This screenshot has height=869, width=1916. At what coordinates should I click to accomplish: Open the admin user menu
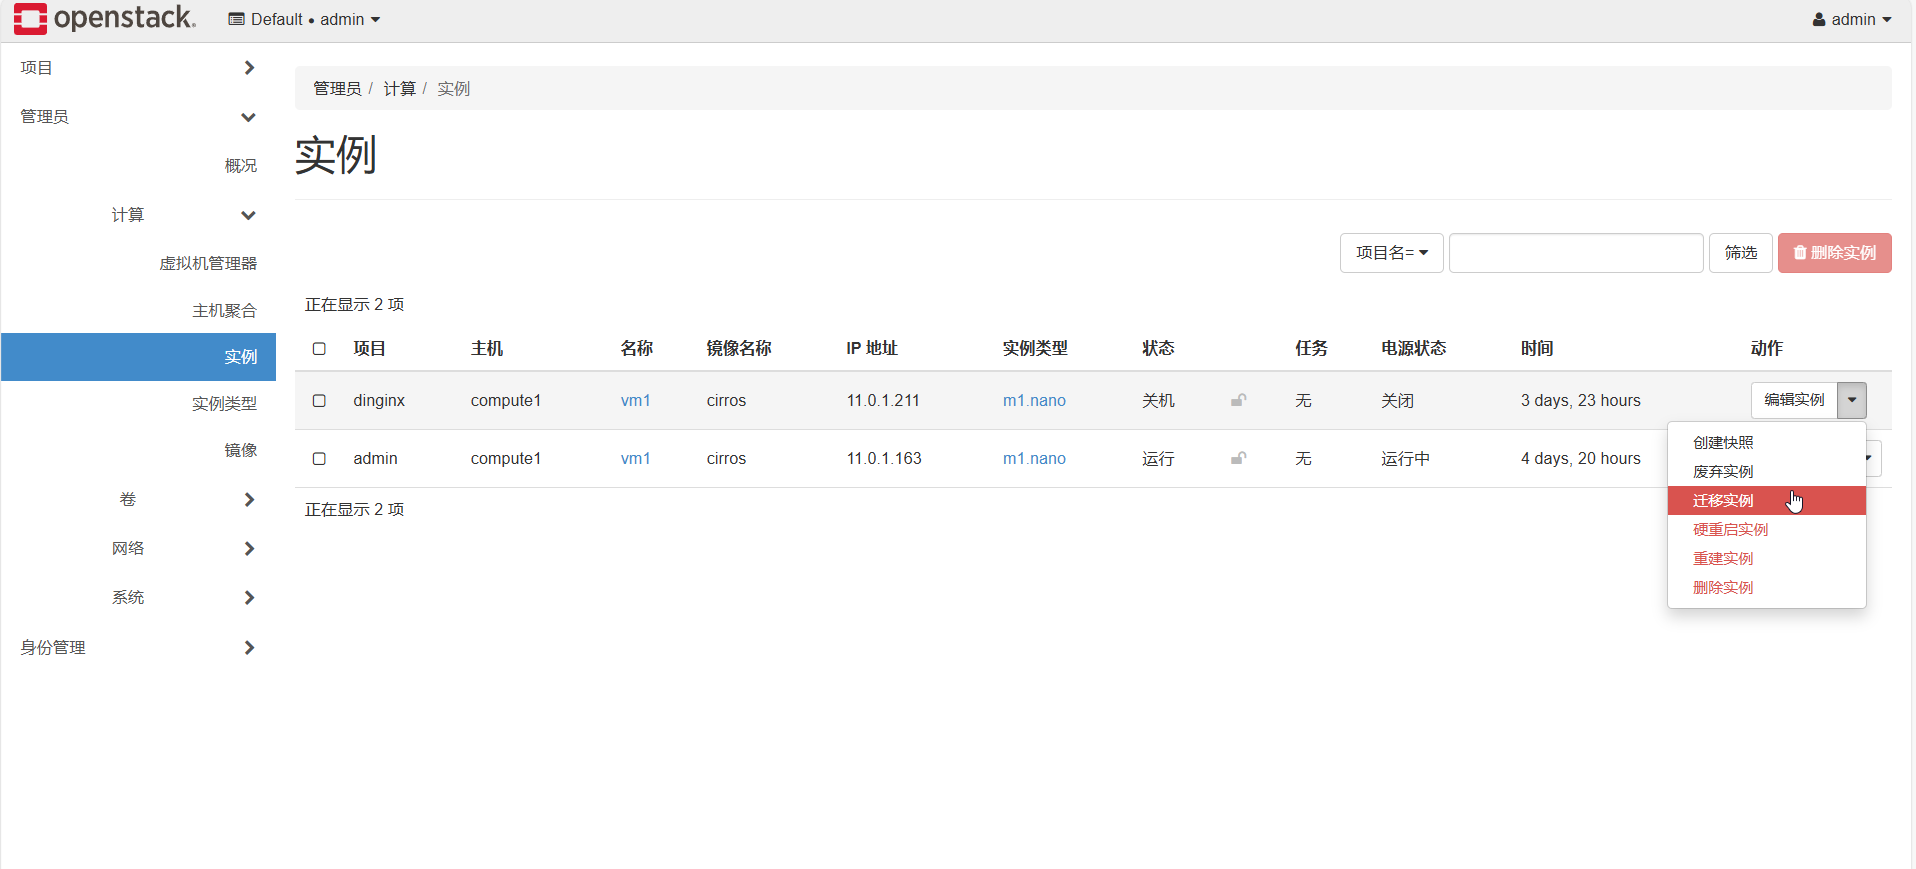[x=1852, y=19]
